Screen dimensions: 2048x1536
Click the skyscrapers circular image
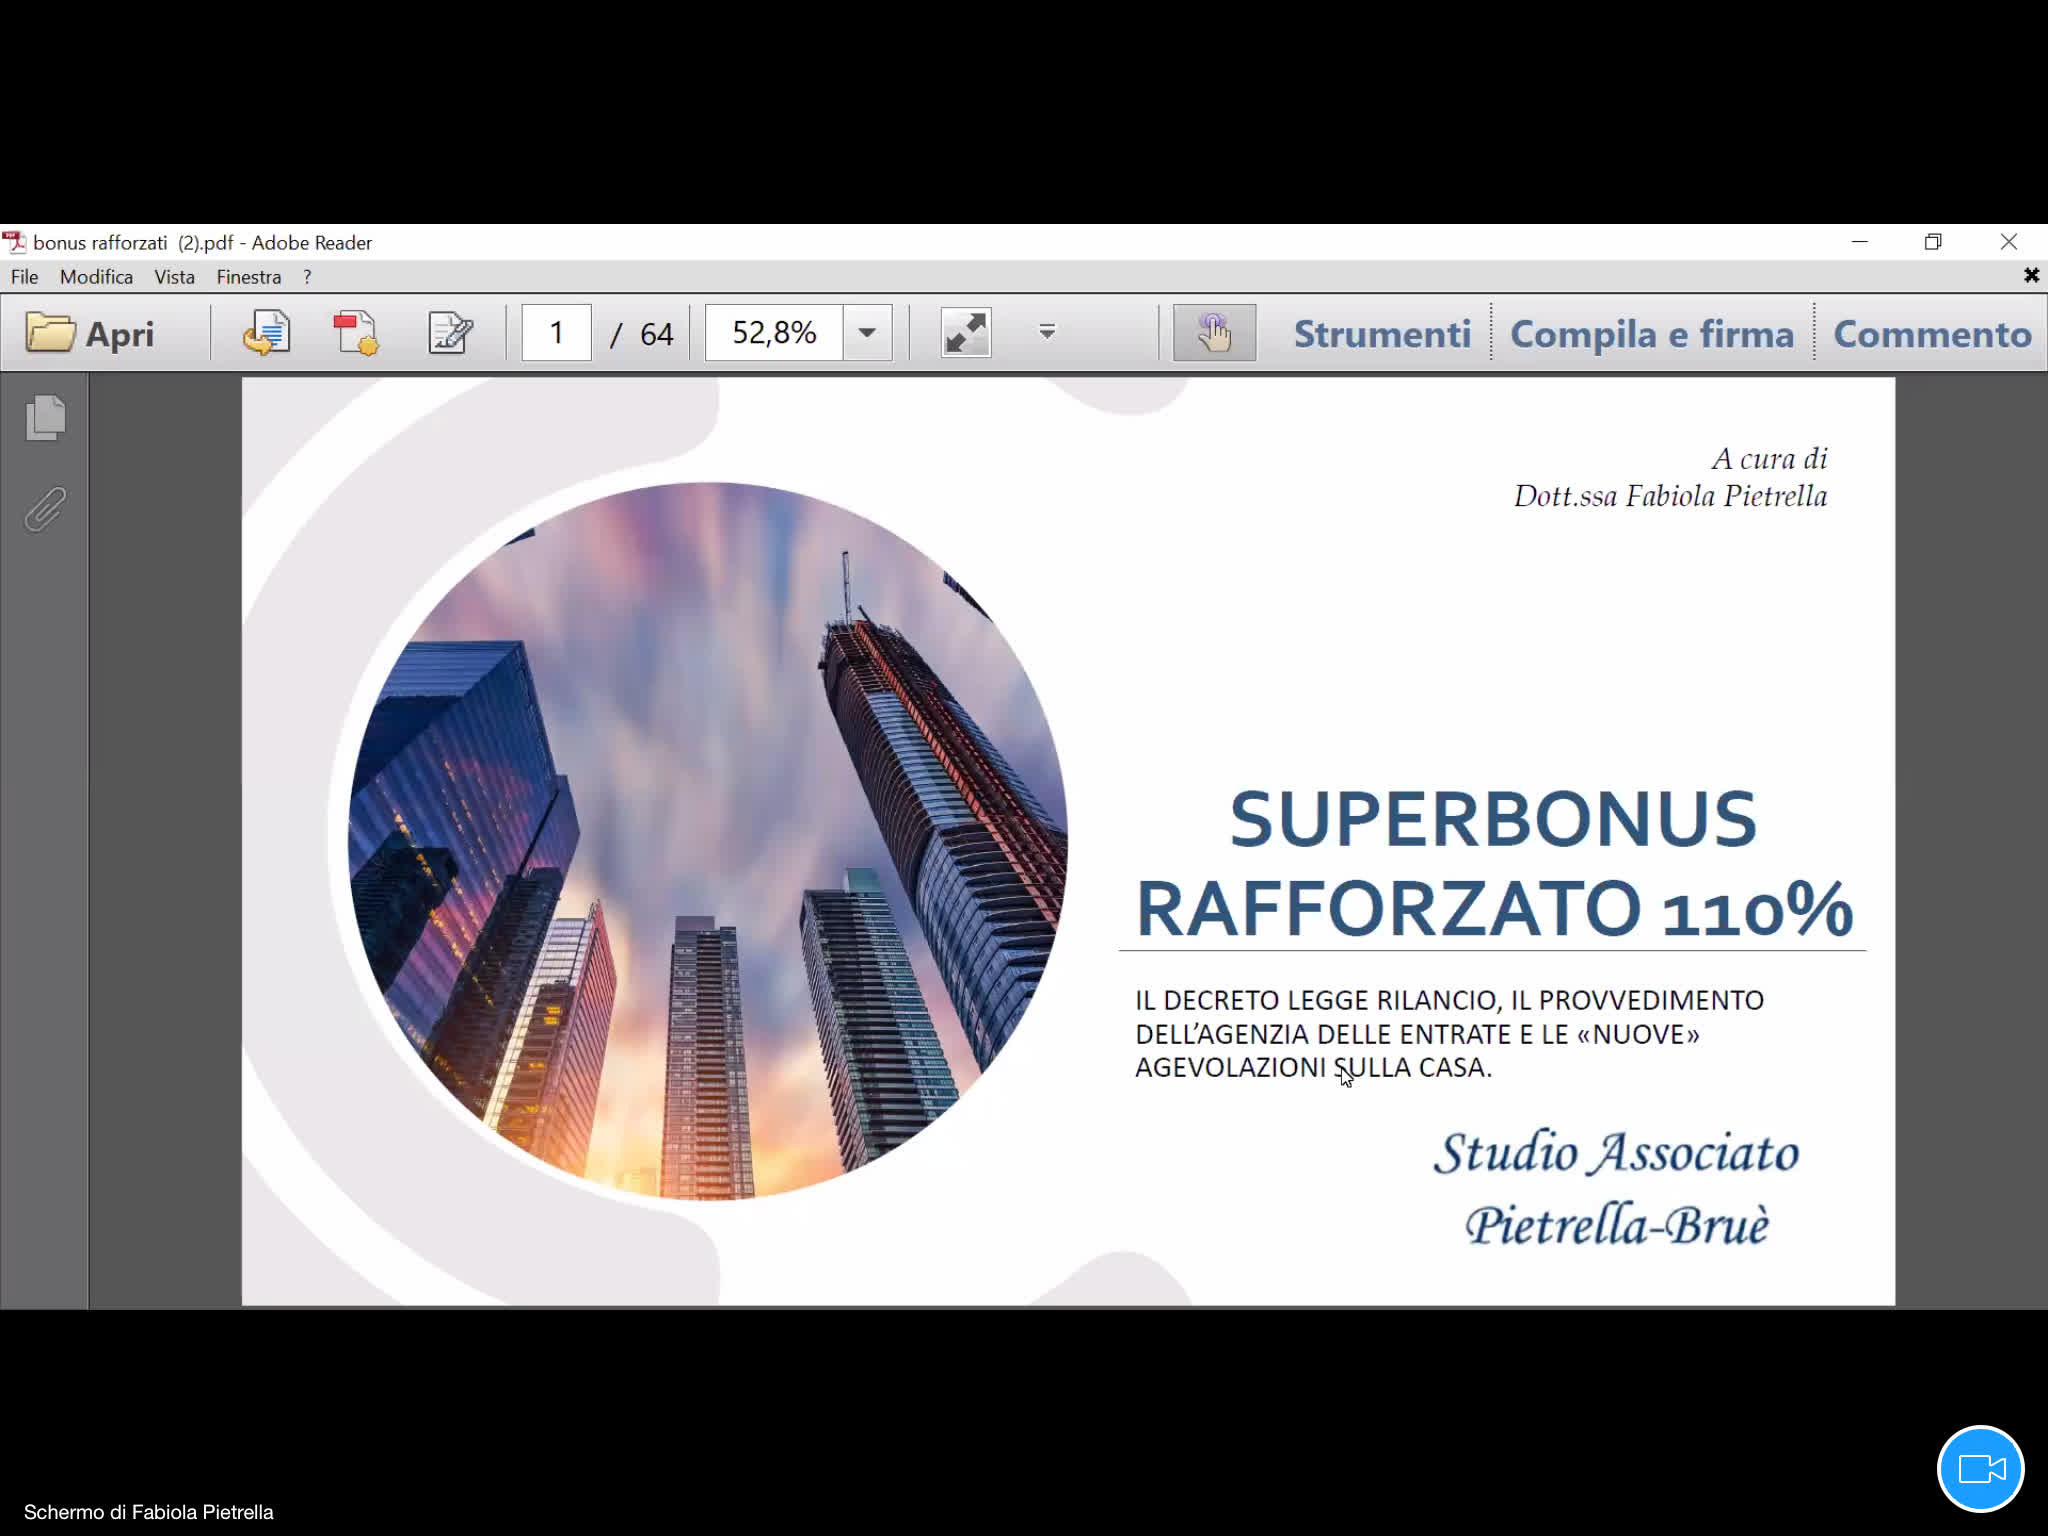707,841
